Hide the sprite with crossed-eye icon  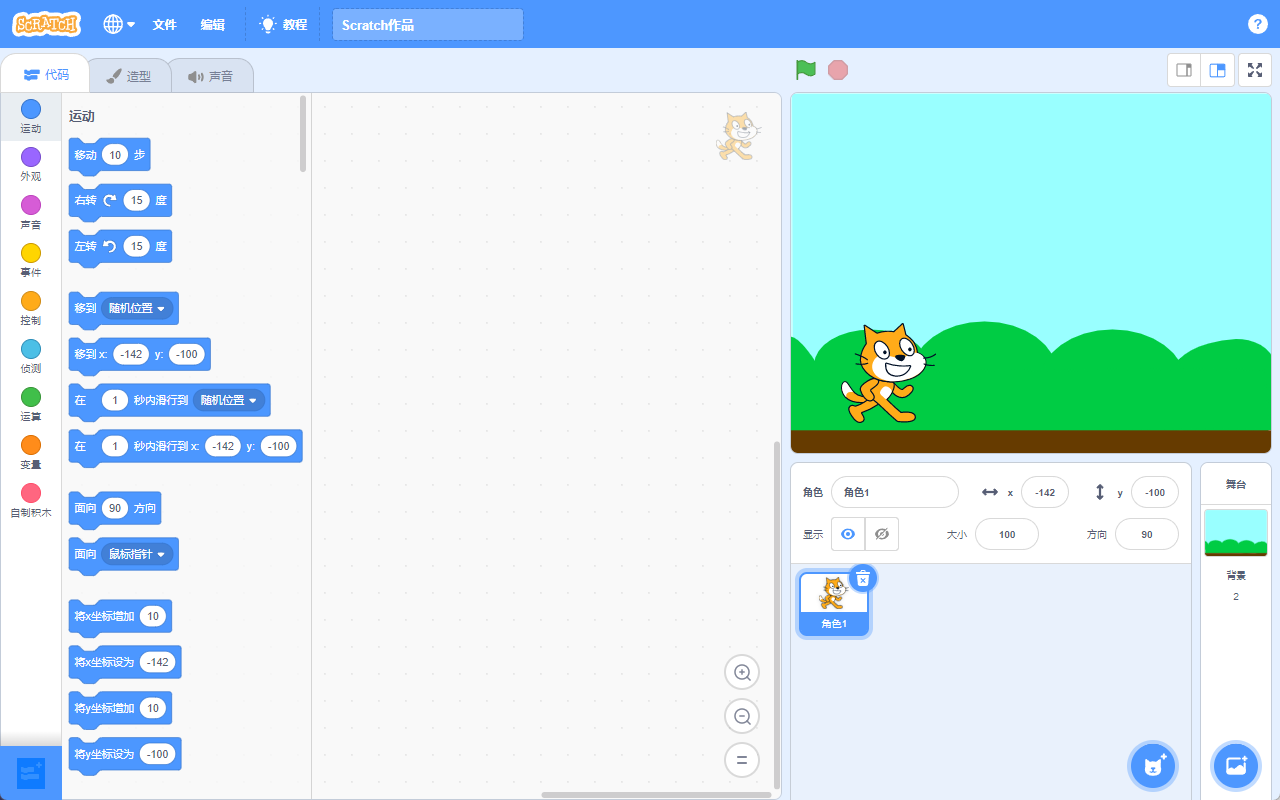pyautogui.click(x=882, y=534)
